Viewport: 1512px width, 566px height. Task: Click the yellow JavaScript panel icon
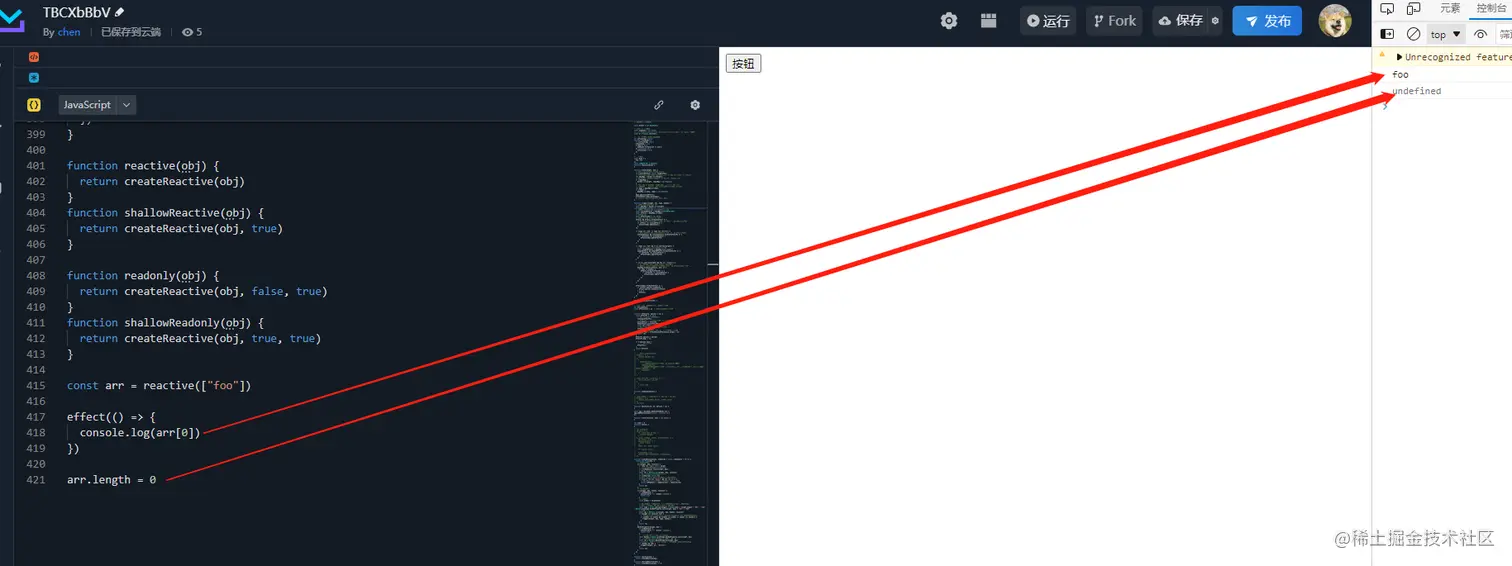coord(34,104)
